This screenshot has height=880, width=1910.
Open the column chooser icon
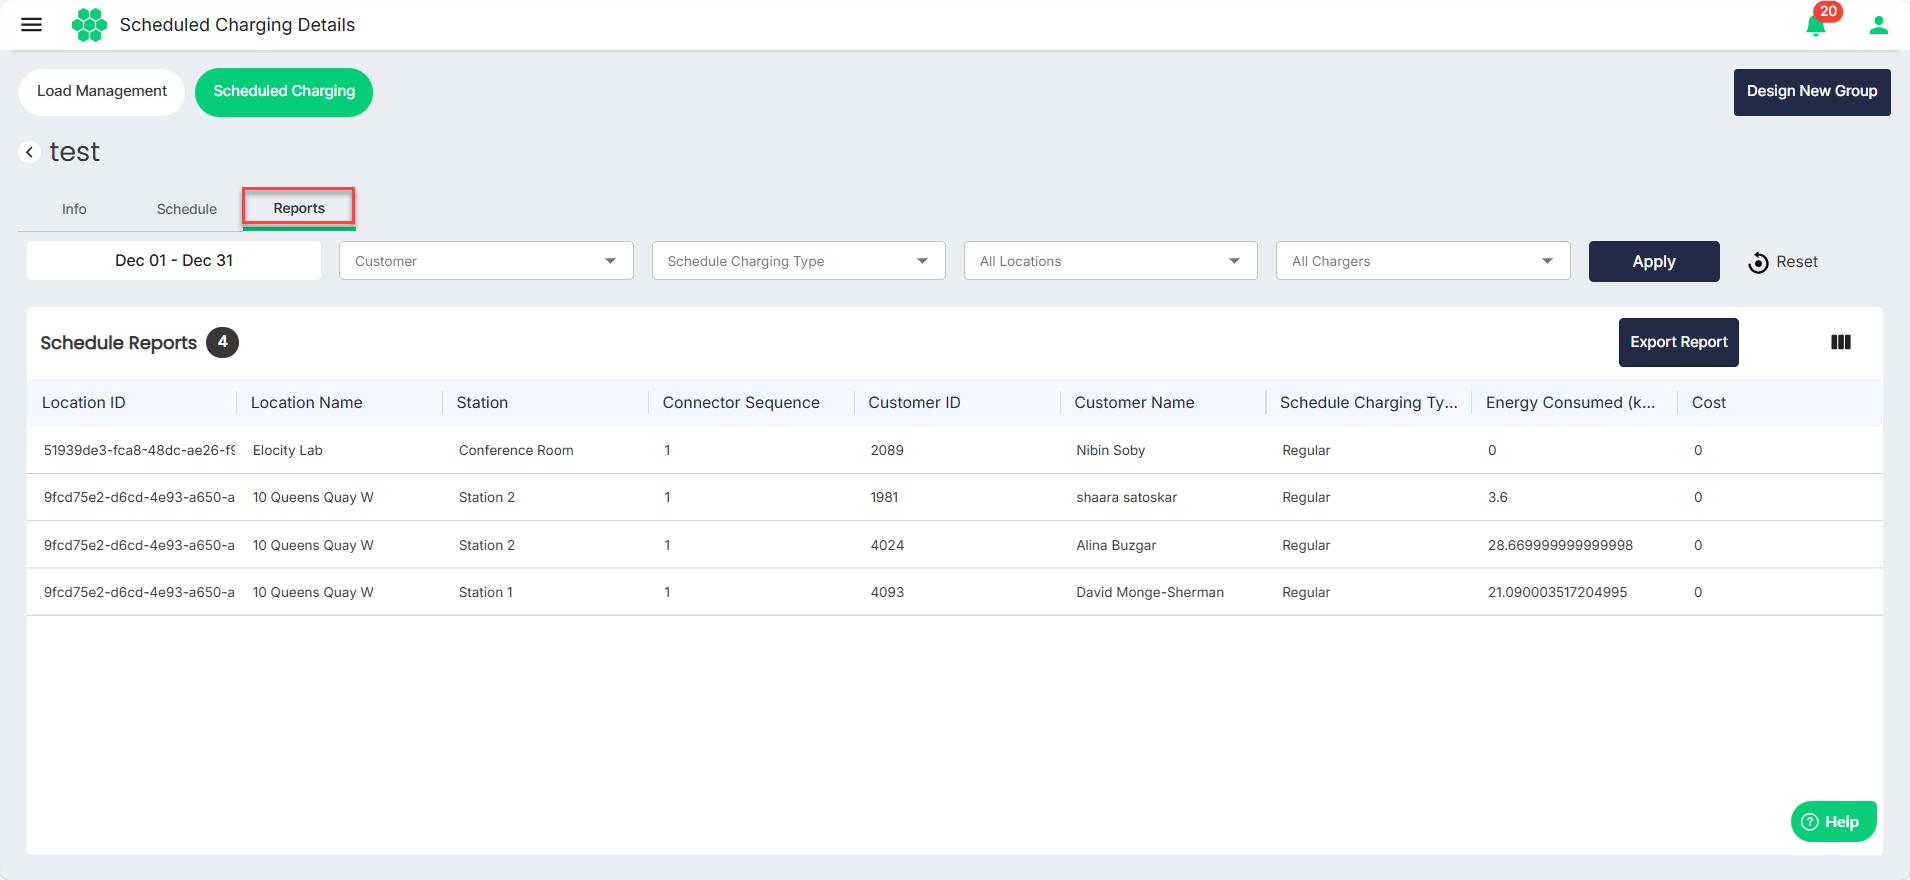point(1841,342)
